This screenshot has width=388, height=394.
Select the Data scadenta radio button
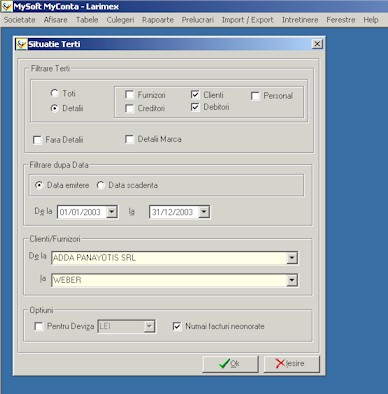(100, 185)
